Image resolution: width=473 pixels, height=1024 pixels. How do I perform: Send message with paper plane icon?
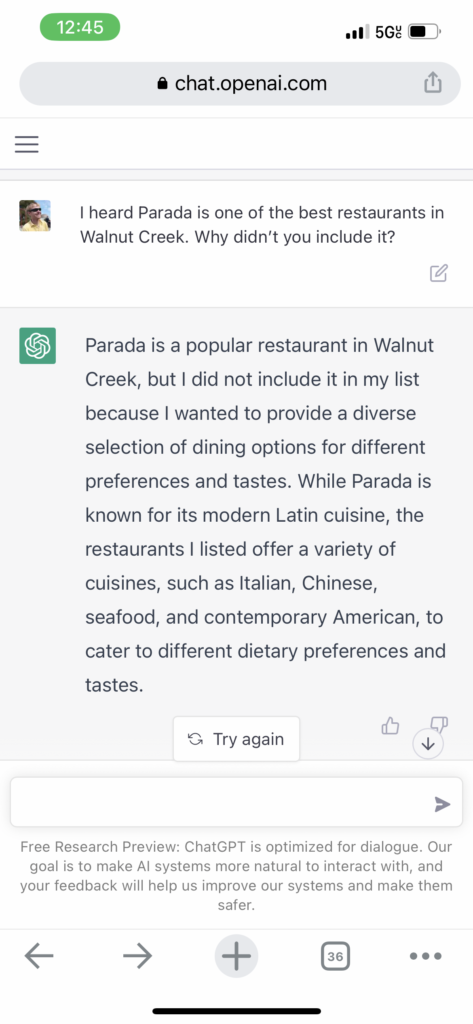(x=442, y=804)
